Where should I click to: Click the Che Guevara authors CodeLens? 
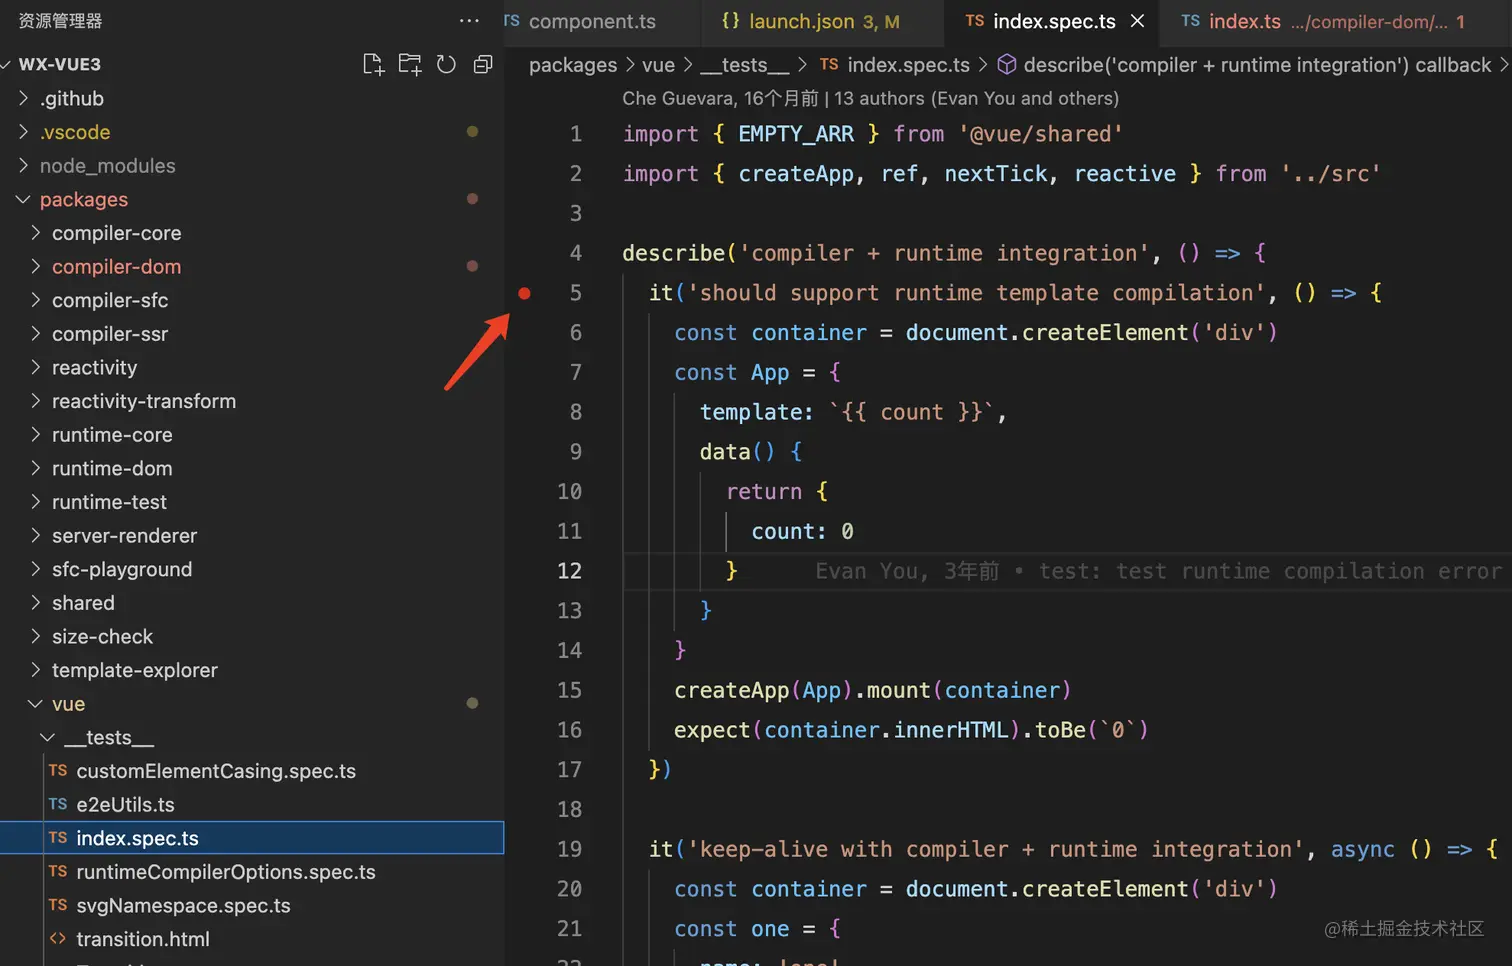[870, 98]
